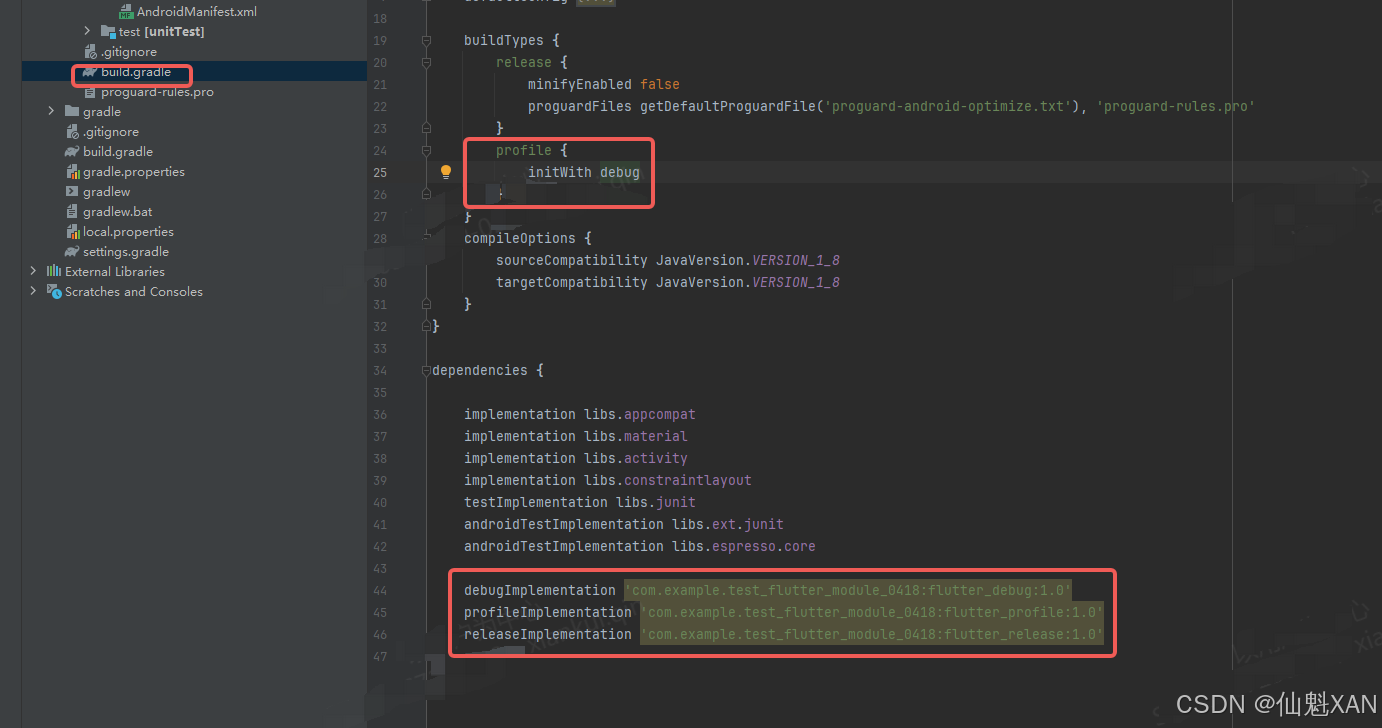Viewport: 1382px width, 728px height.
Task: Click the gradle folder icon
Action: pos(72,112)
